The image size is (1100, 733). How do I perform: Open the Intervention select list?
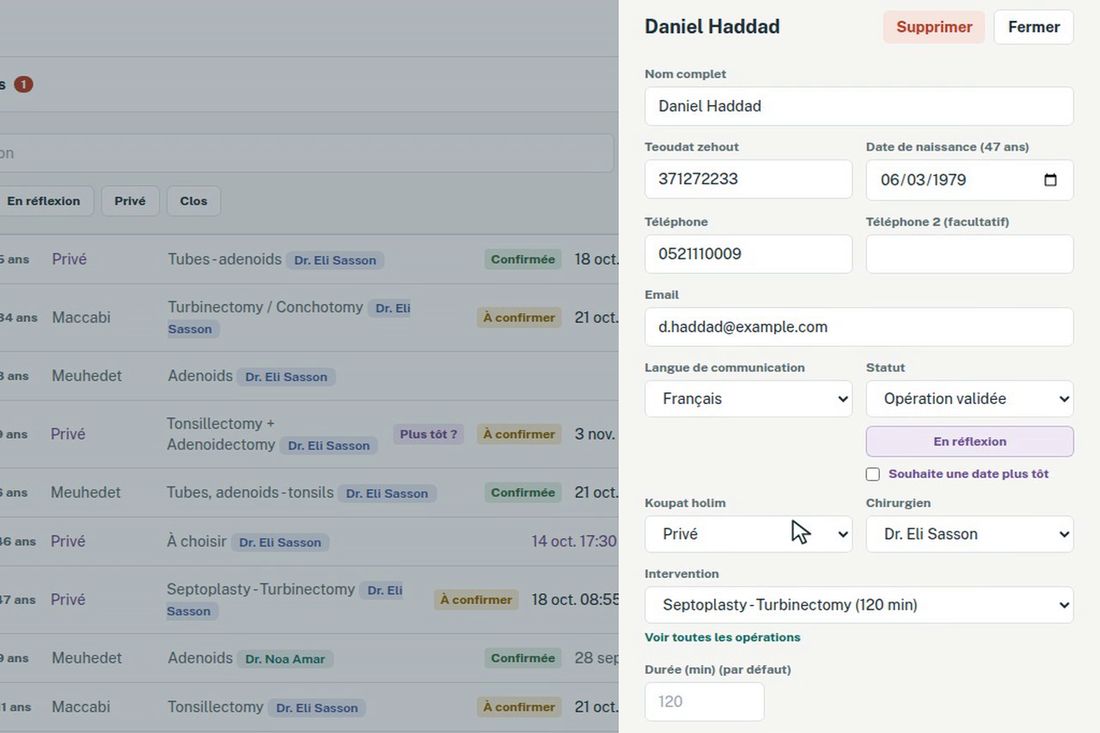pyautogui.click(x=859, y=605)
